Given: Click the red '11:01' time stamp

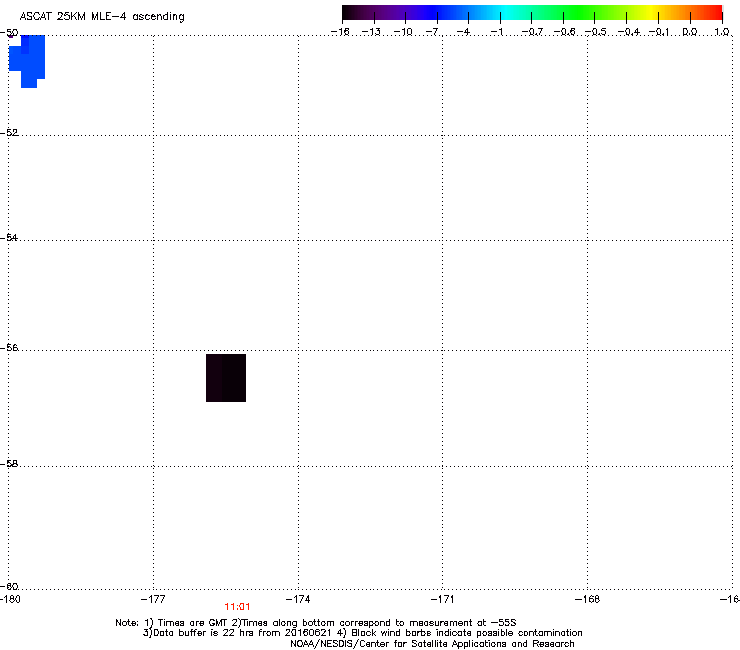Looking at the screenshot, I should 237,607.
